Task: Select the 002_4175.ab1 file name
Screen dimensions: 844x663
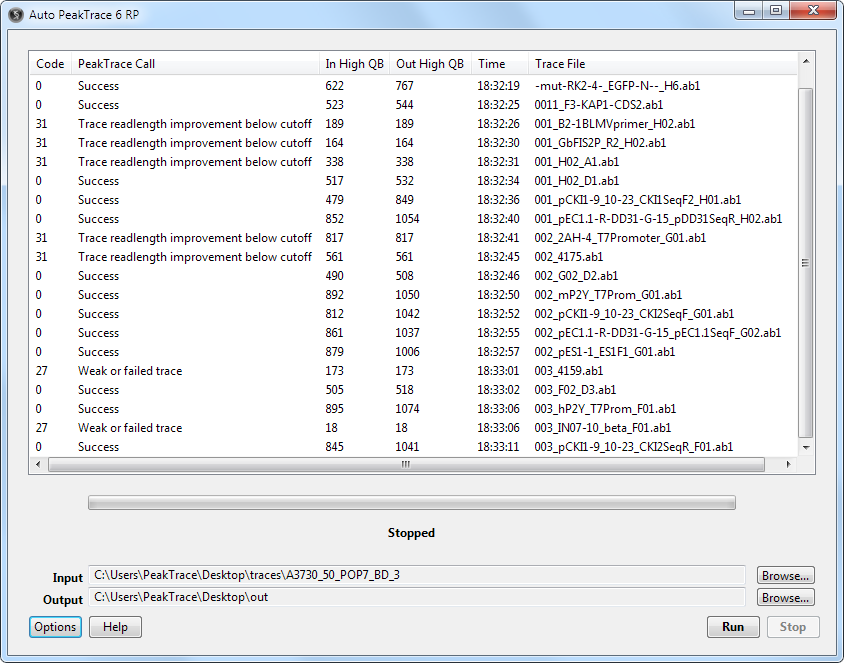Action: 568,257
